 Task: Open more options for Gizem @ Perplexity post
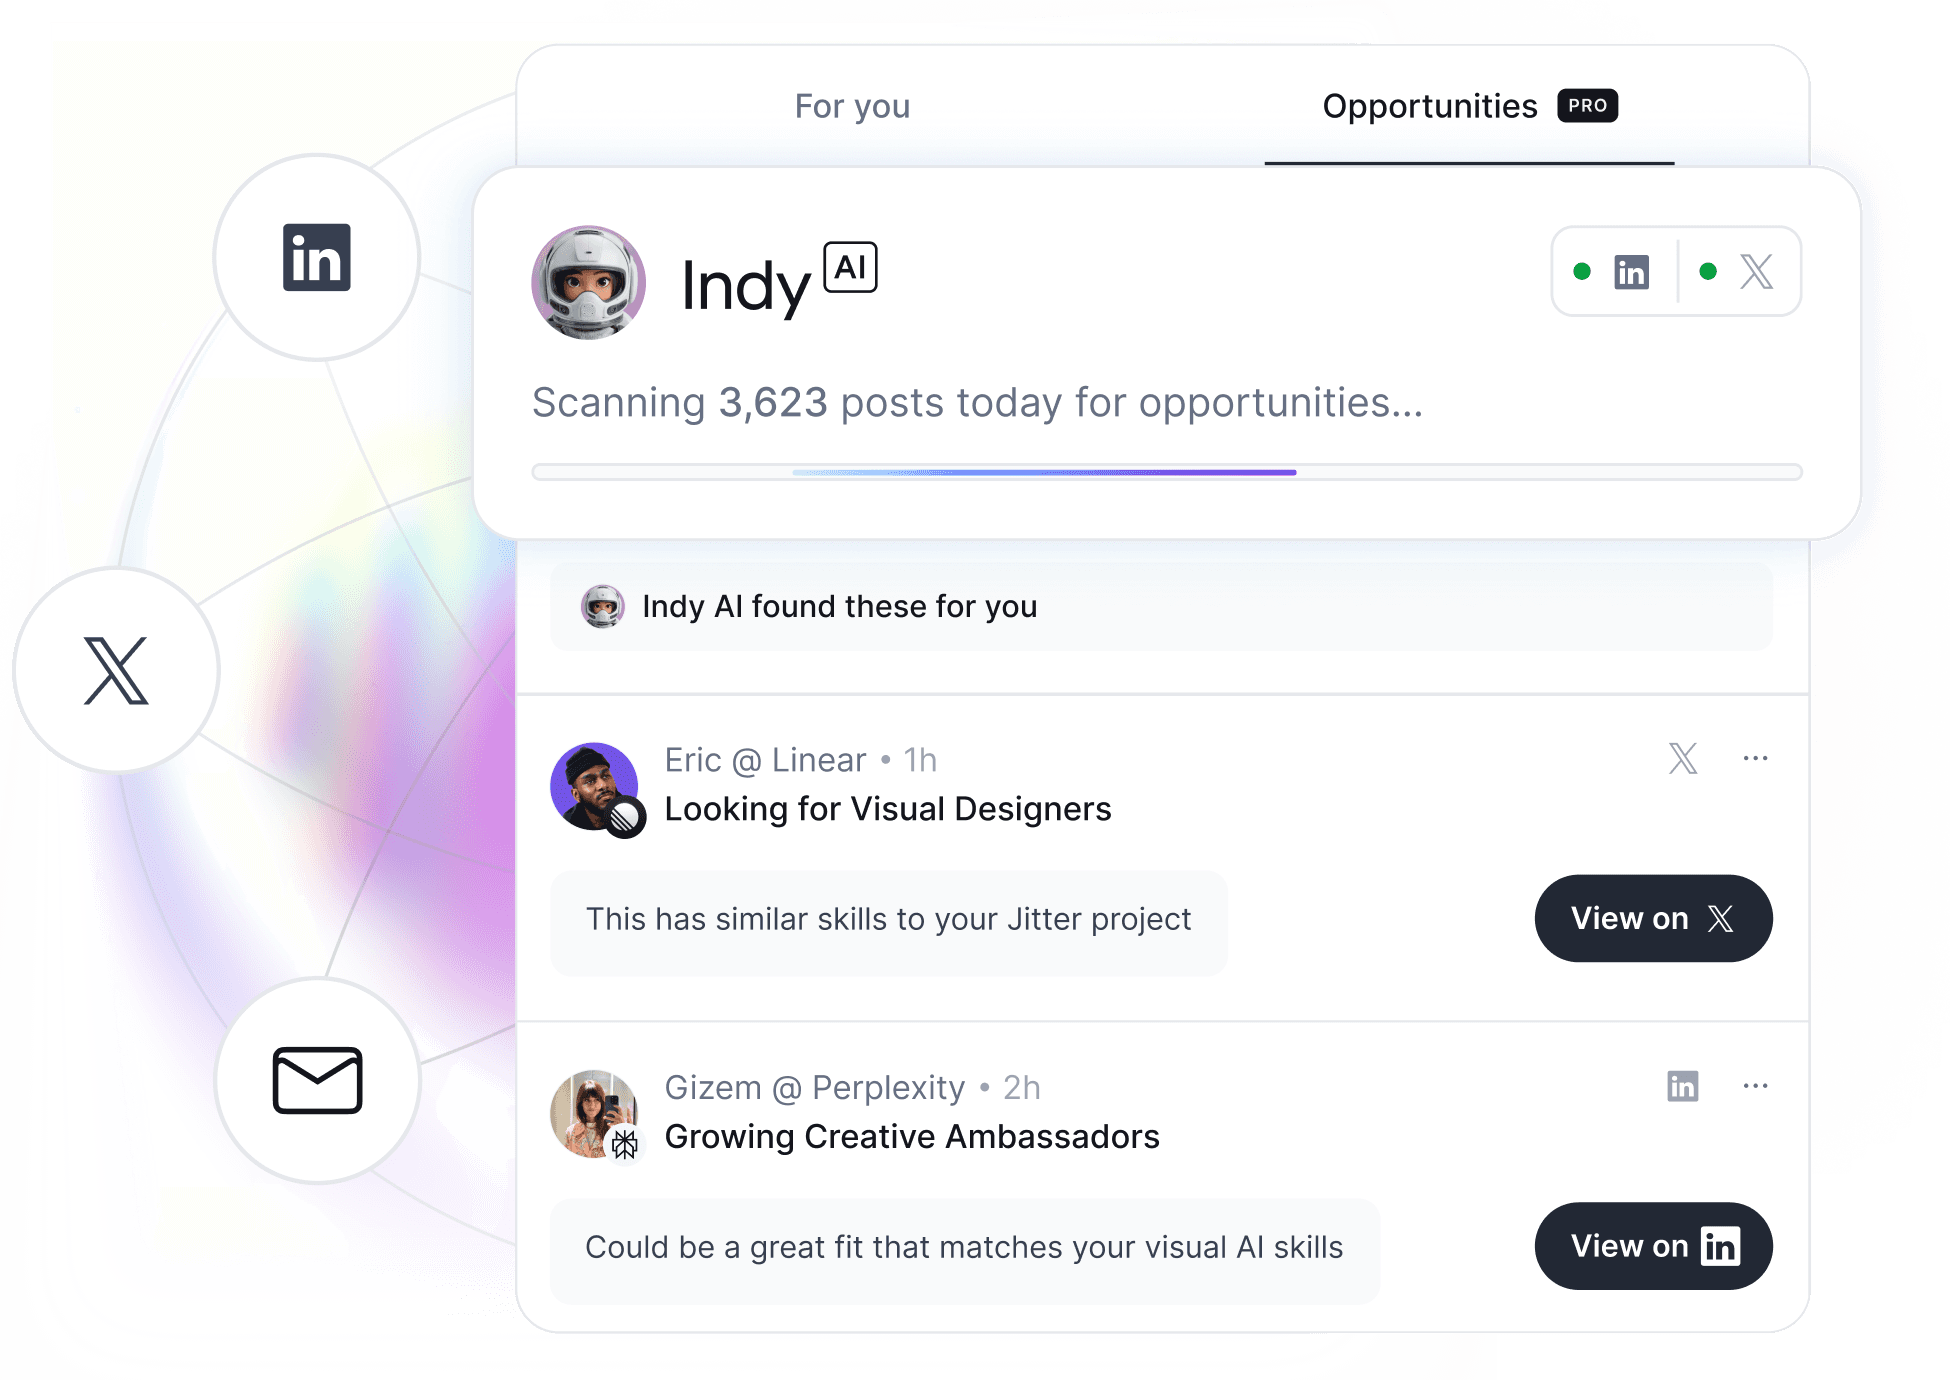point(1755,1086)
